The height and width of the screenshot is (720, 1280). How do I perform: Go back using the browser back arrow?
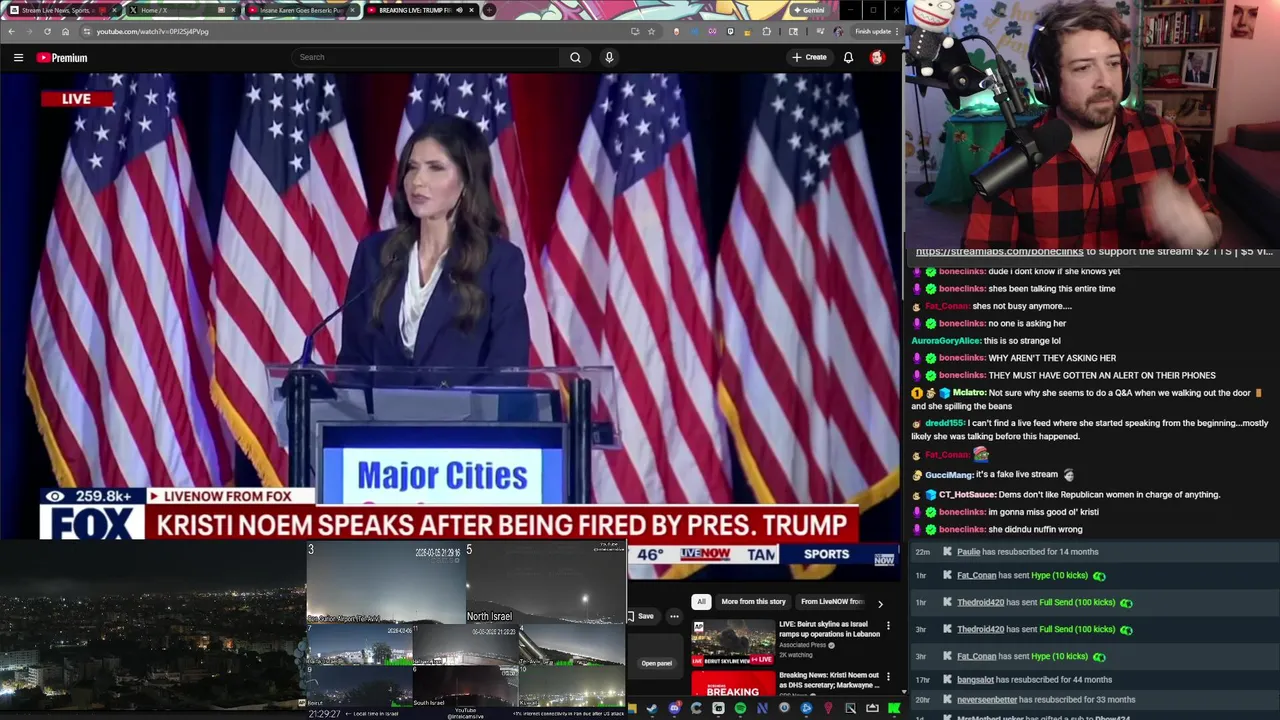(x=11, y=31)
